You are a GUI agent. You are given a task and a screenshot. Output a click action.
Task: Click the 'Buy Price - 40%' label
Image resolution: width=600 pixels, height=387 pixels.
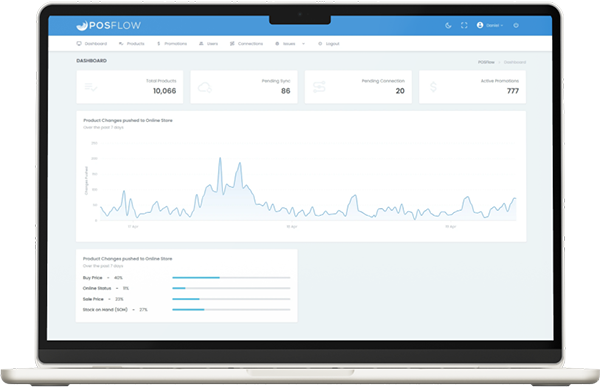103,278
